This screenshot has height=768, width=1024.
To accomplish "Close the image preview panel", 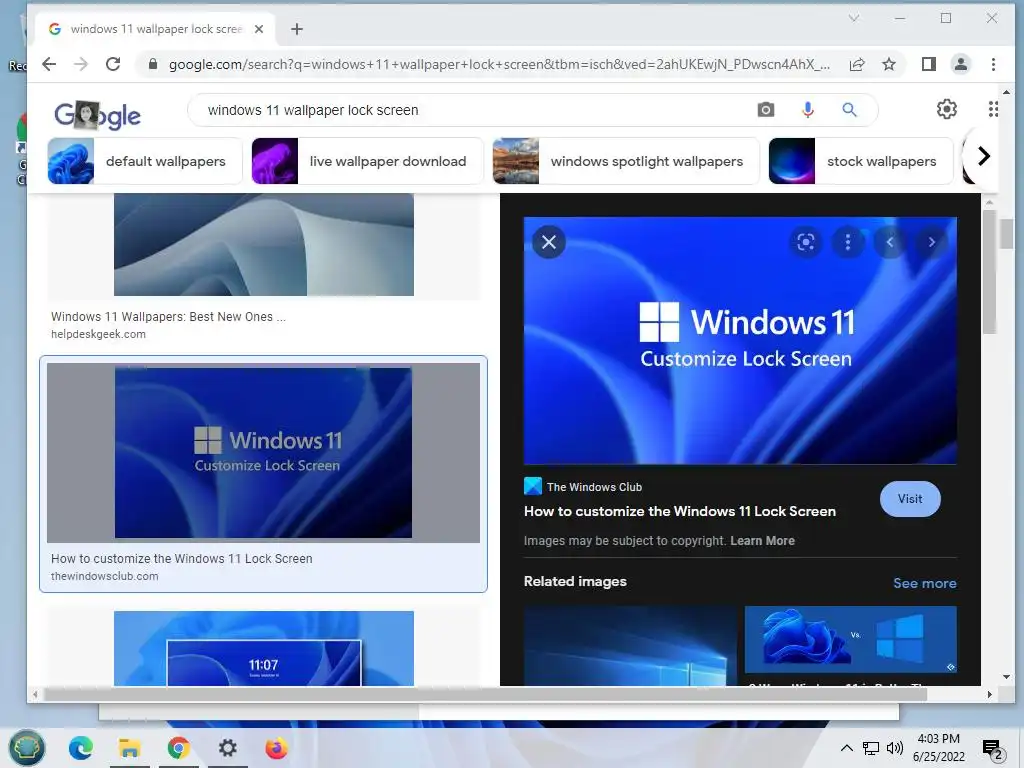I will 549,242.
